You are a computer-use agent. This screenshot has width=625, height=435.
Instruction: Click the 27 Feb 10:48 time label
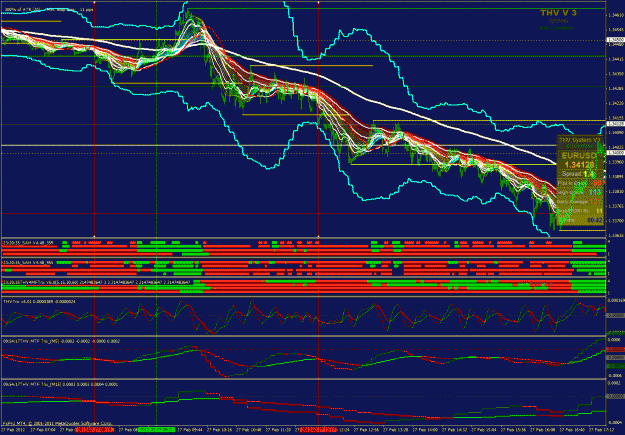[249, 430]
